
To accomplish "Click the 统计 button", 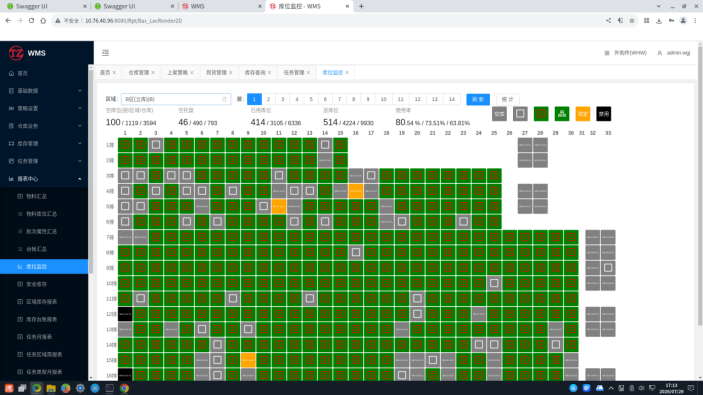I will click(x=508, y=99).
